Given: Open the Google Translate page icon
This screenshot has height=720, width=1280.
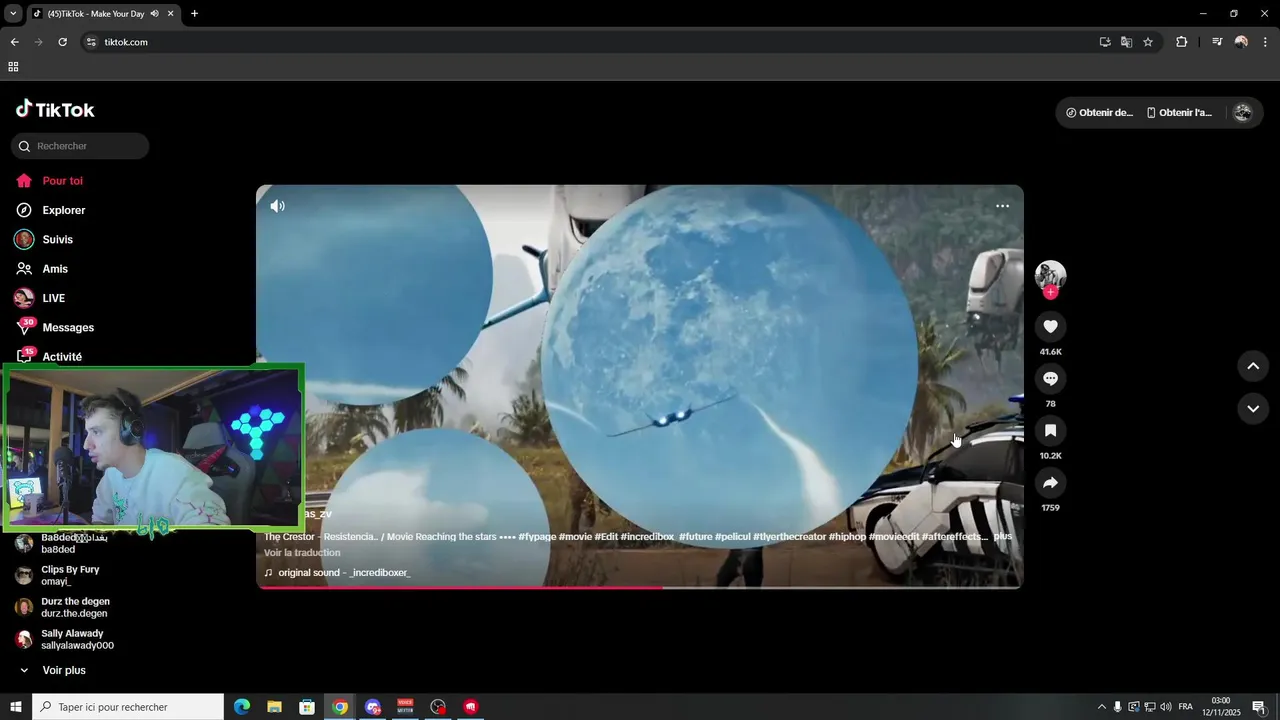Looking at the screenshot, I should point(1126,42).
